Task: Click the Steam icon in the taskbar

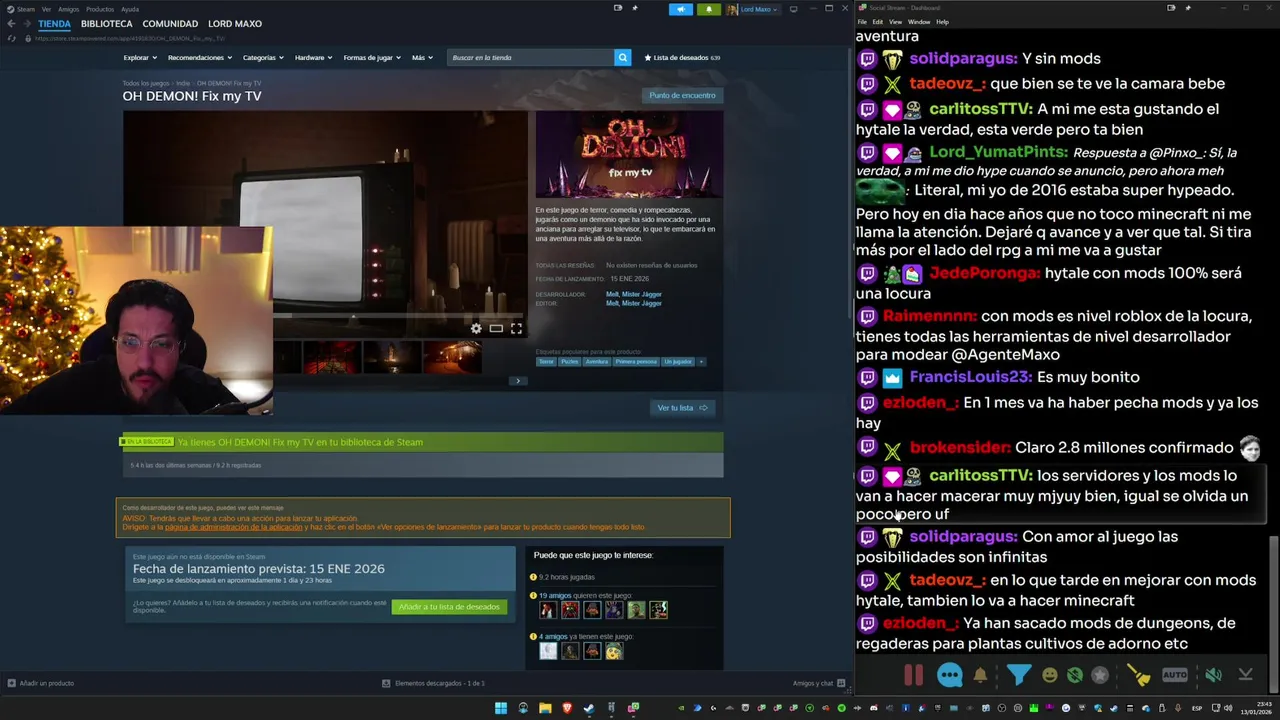Action: (589, 708)
